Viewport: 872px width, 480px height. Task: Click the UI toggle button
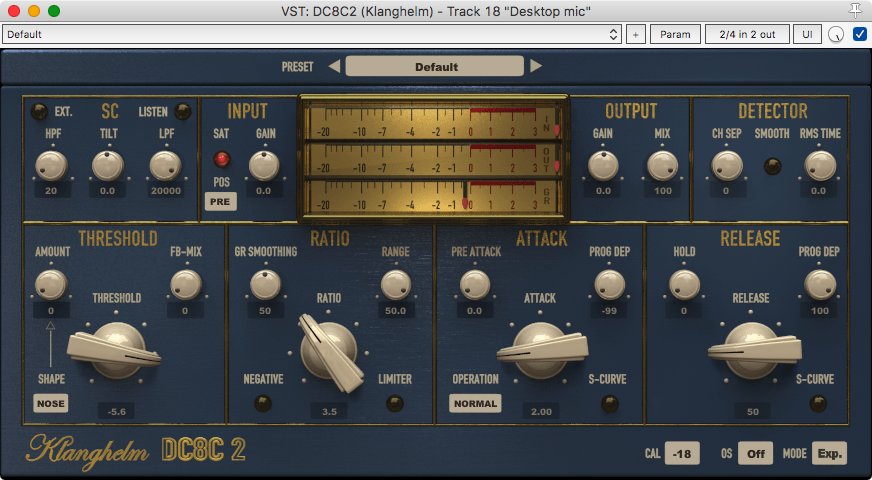point(807,34)
